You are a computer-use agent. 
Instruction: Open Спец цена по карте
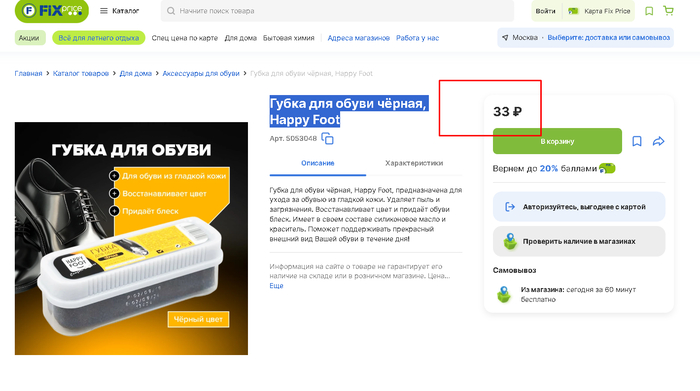point(185,38)
